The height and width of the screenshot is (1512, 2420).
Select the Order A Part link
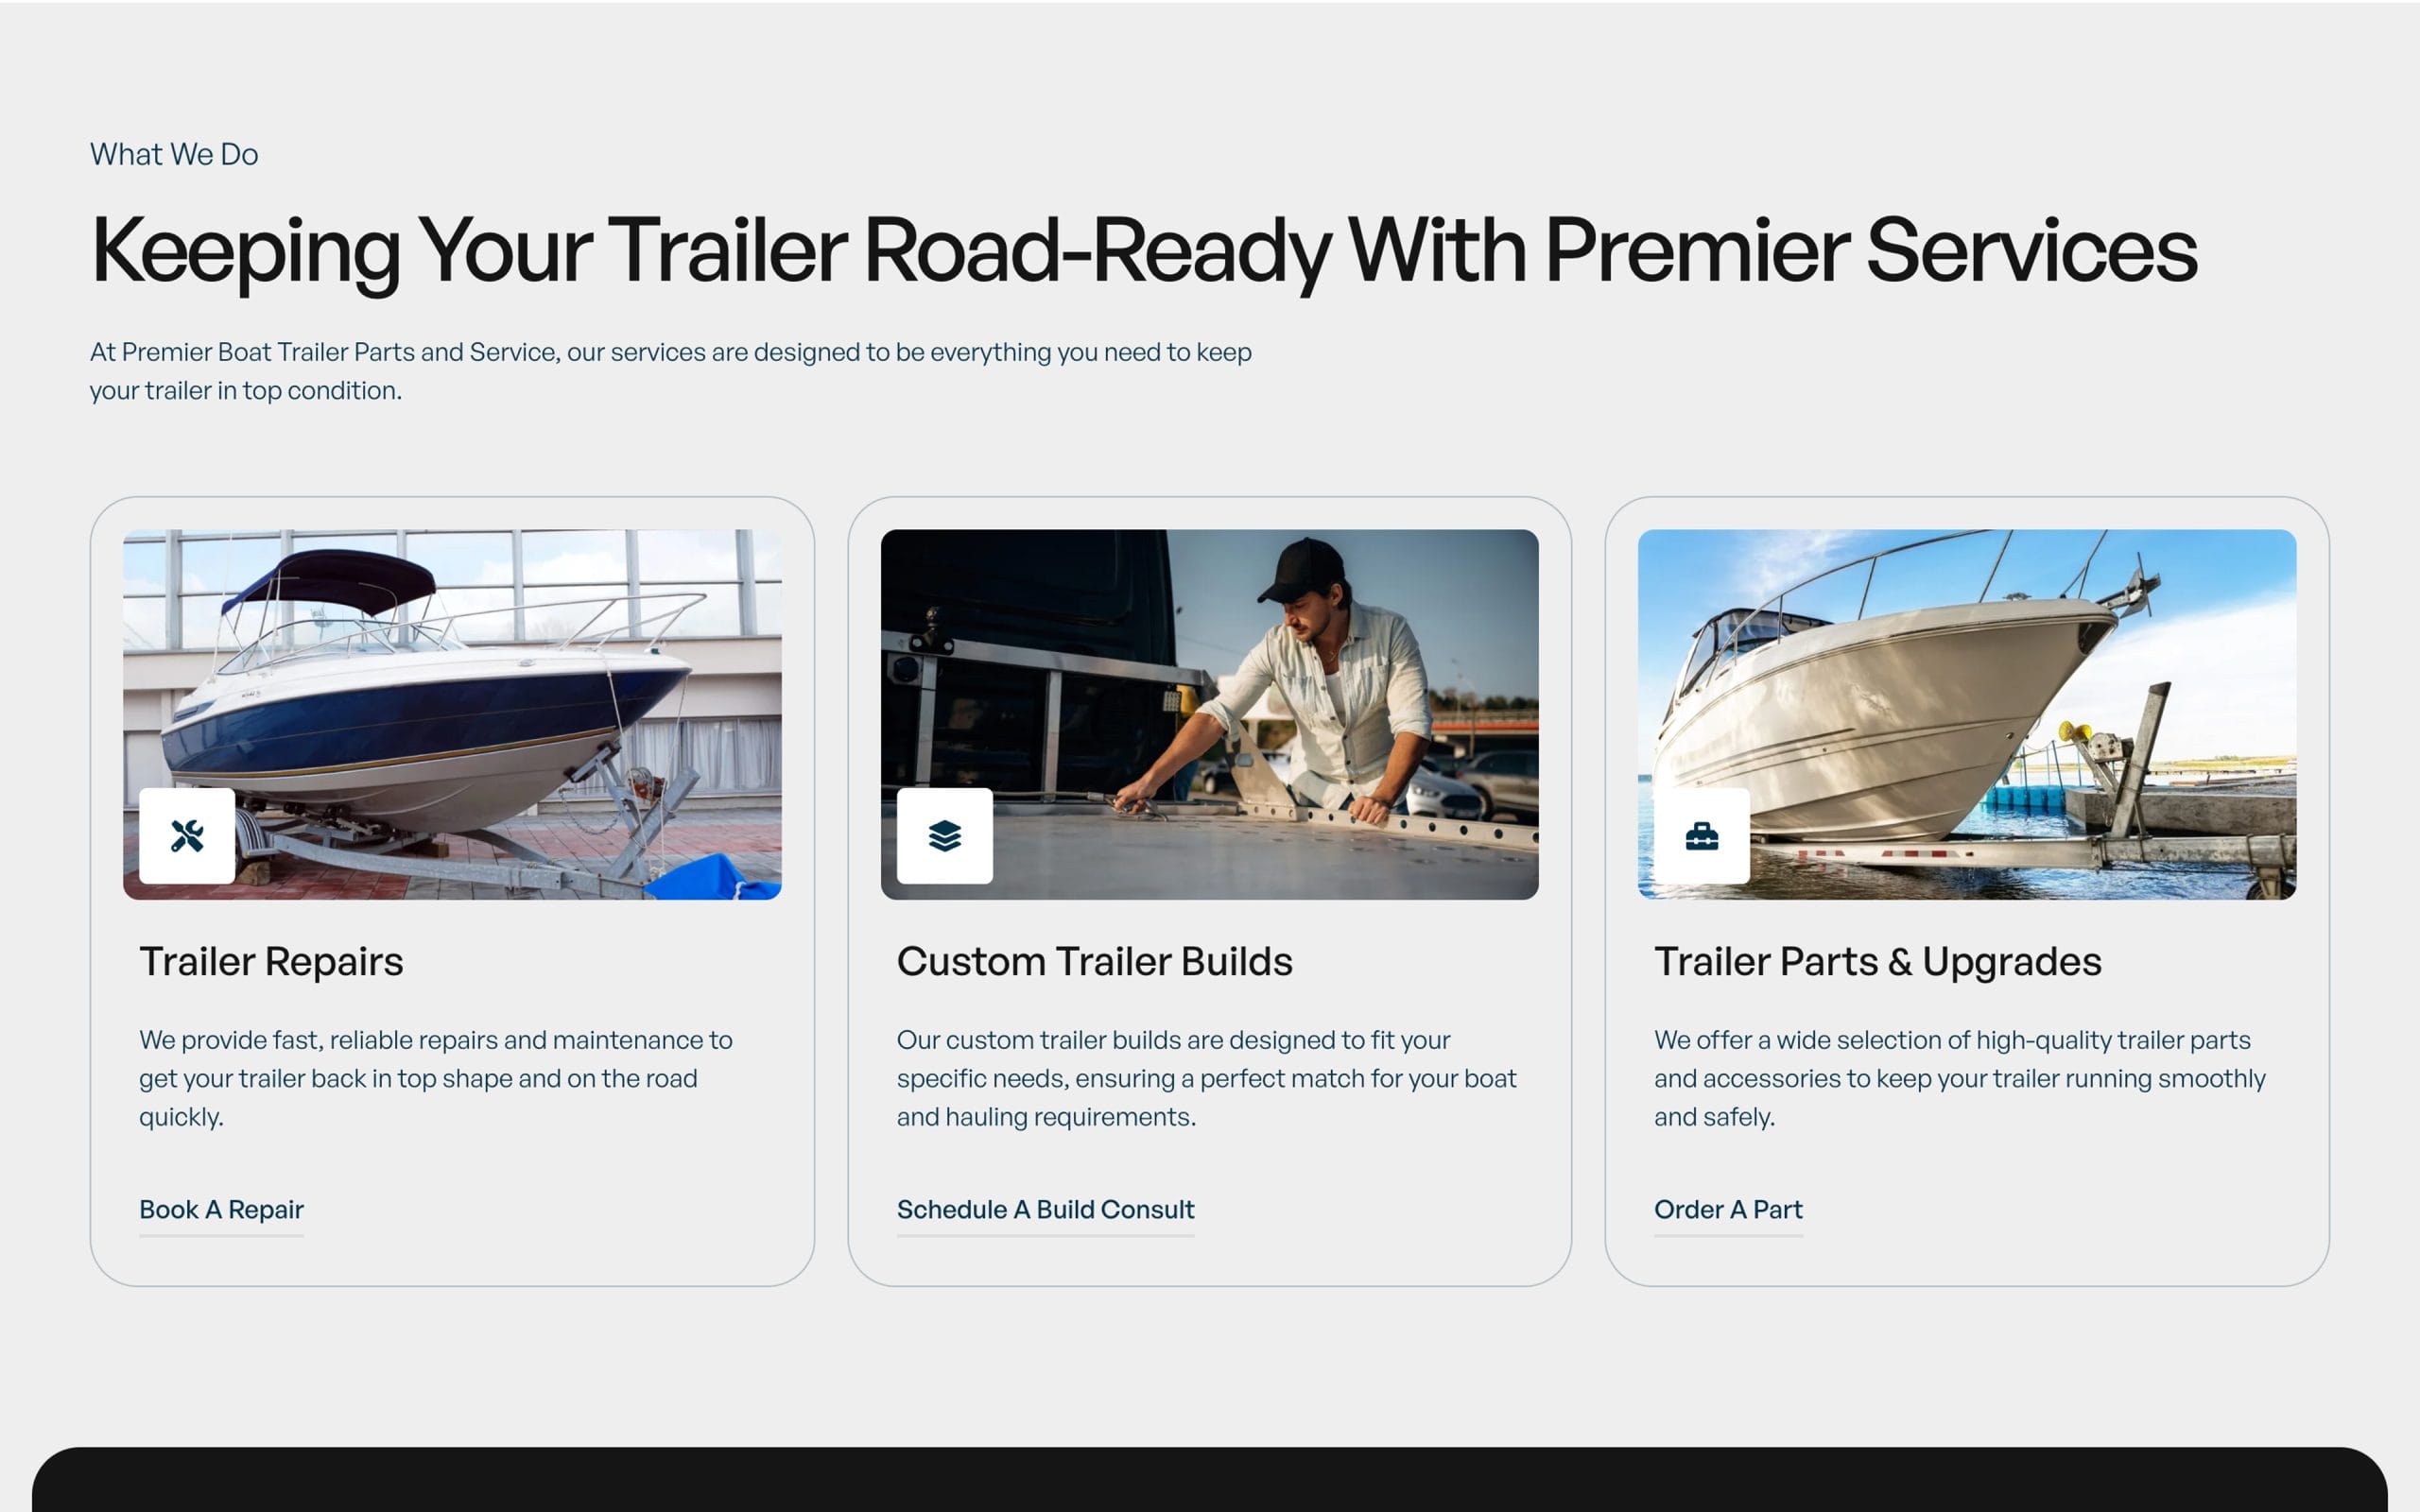tap(1728, 1210)
